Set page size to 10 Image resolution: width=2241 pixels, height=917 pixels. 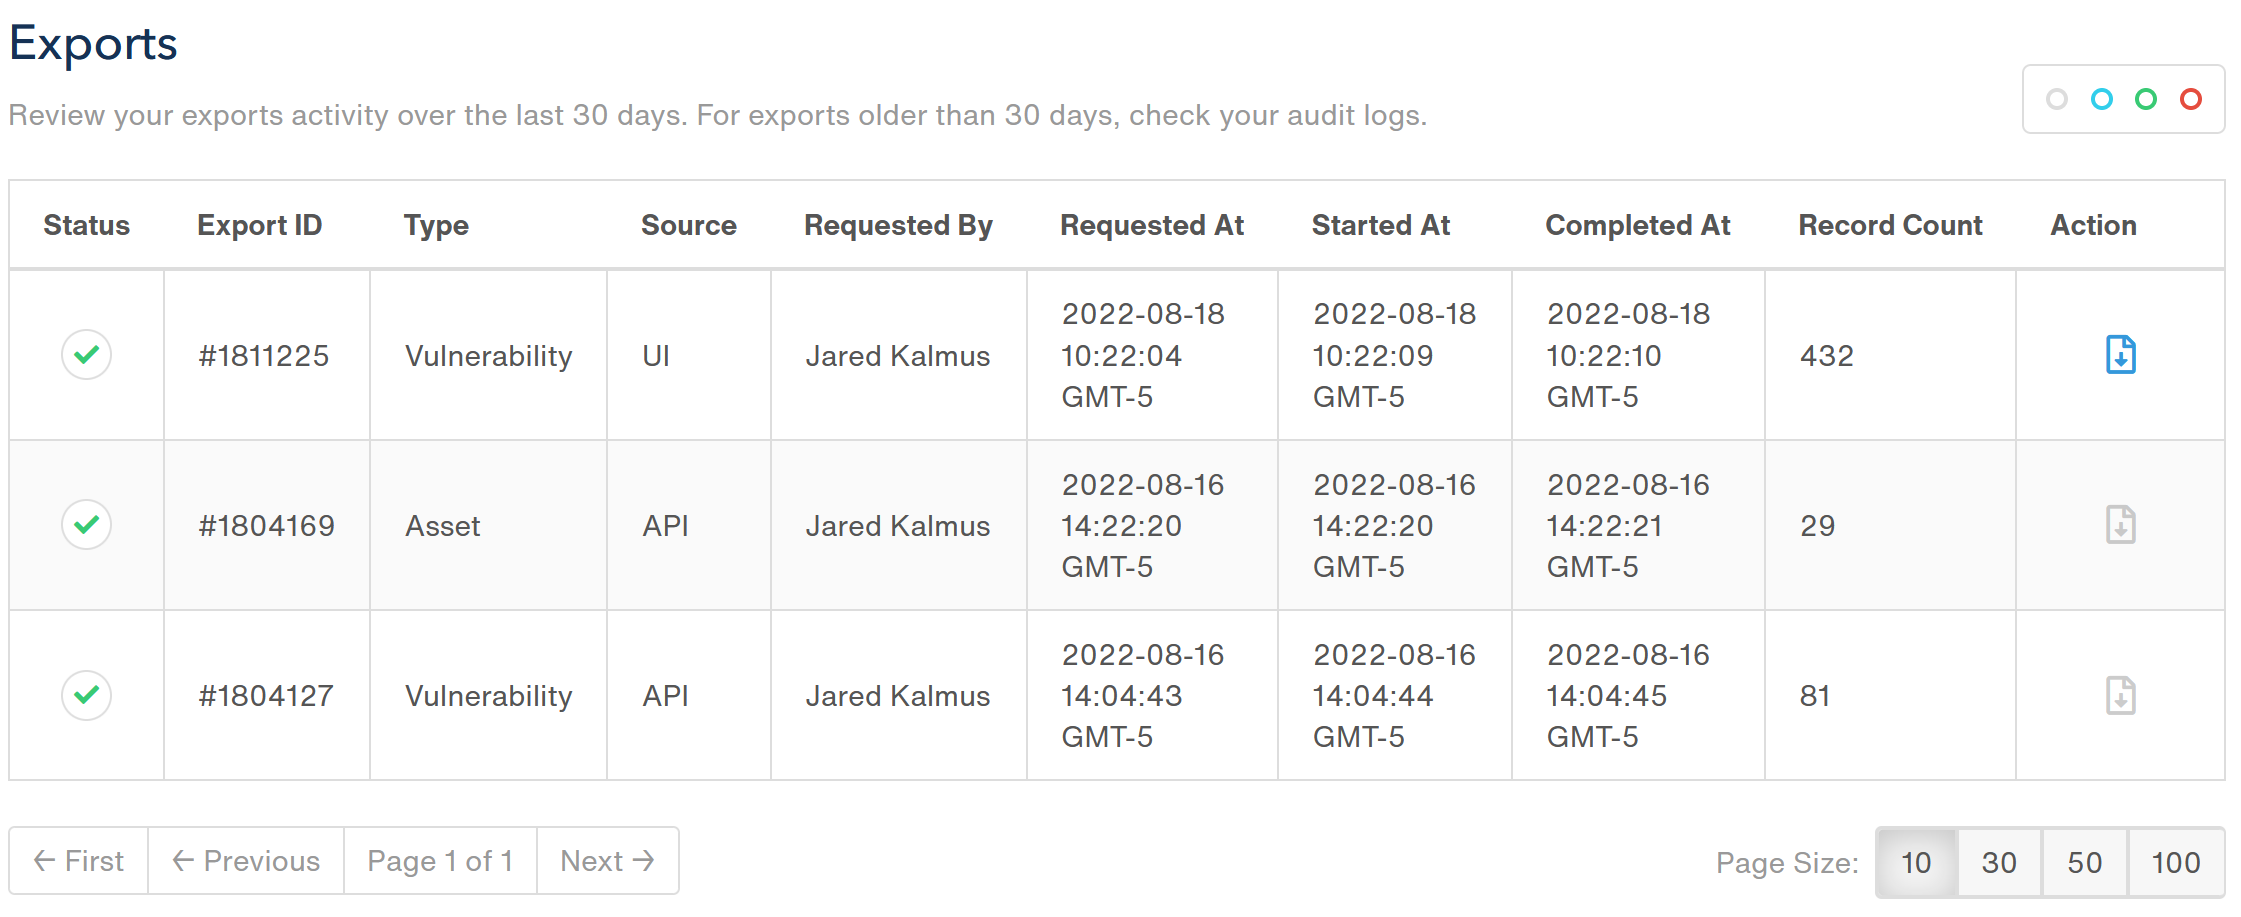[1916, 862]
